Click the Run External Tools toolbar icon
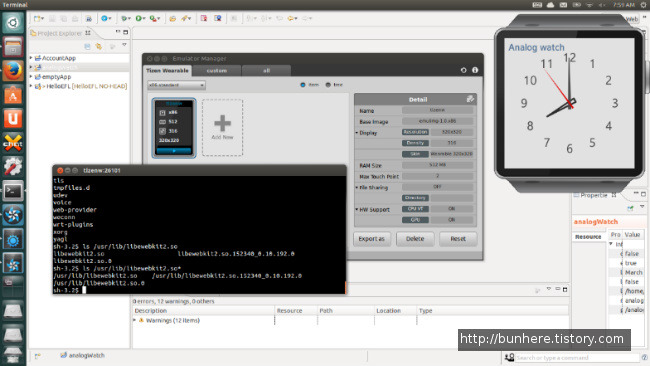Viewport: 650px width, 366px height. pos(154,19)
